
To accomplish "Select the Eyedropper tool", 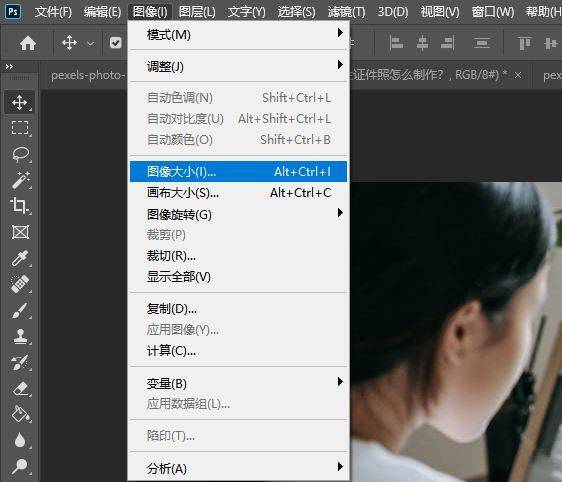I will [20, 258].
